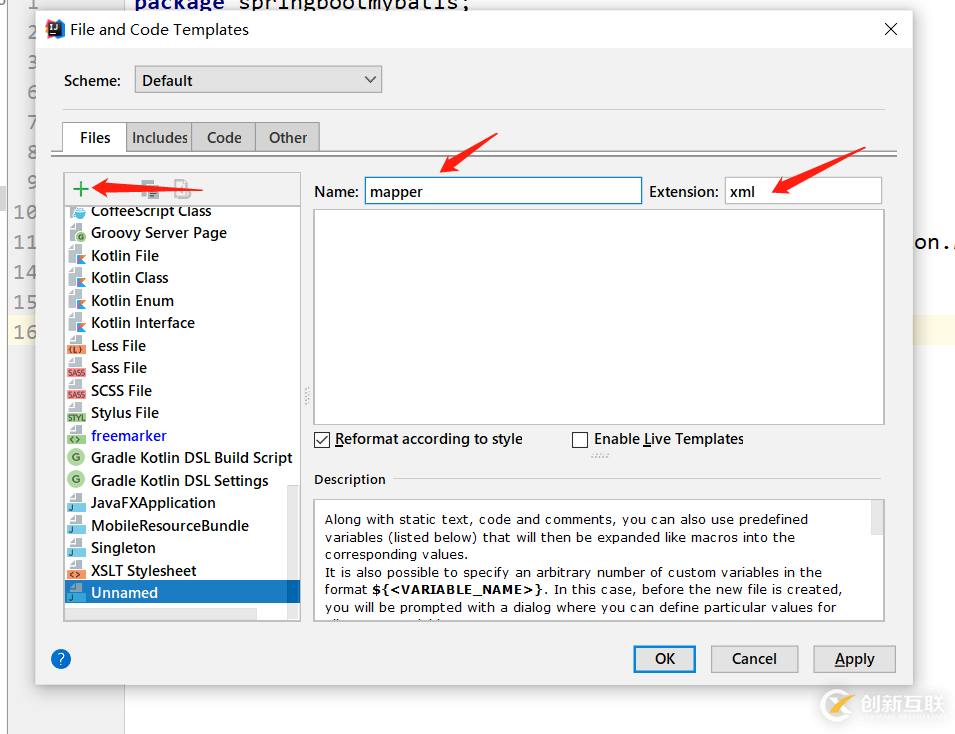Click the Apply button
The width and height of the screenshot is (955, 734).
pos(855,659)
